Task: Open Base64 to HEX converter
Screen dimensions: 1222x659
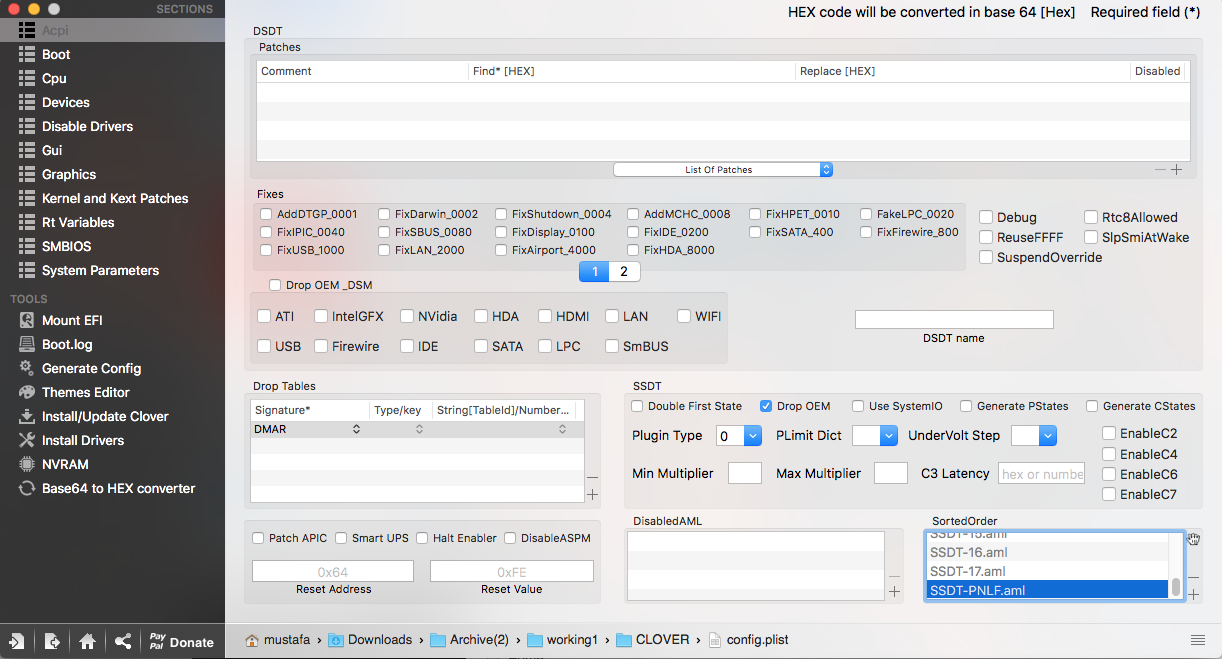Action: pos(118,488)
